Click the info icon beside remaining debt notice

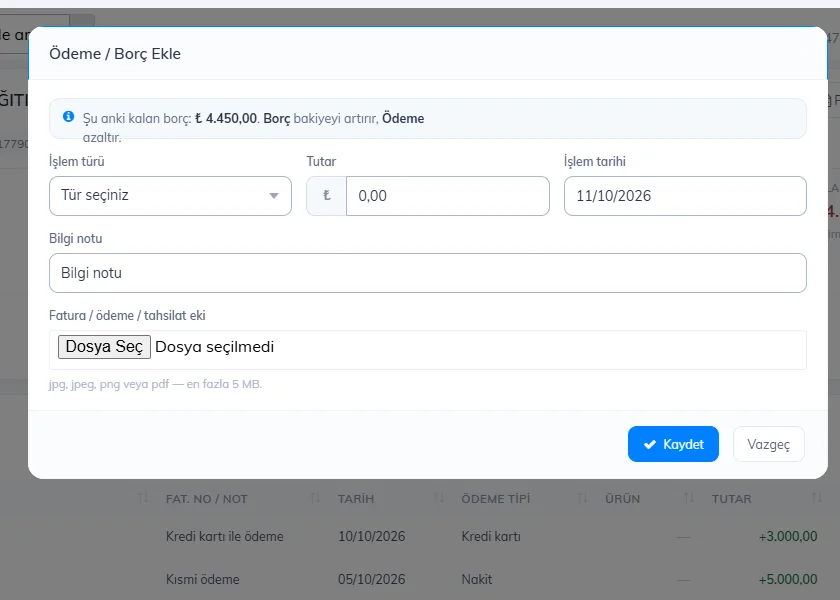tap(69, 116)
